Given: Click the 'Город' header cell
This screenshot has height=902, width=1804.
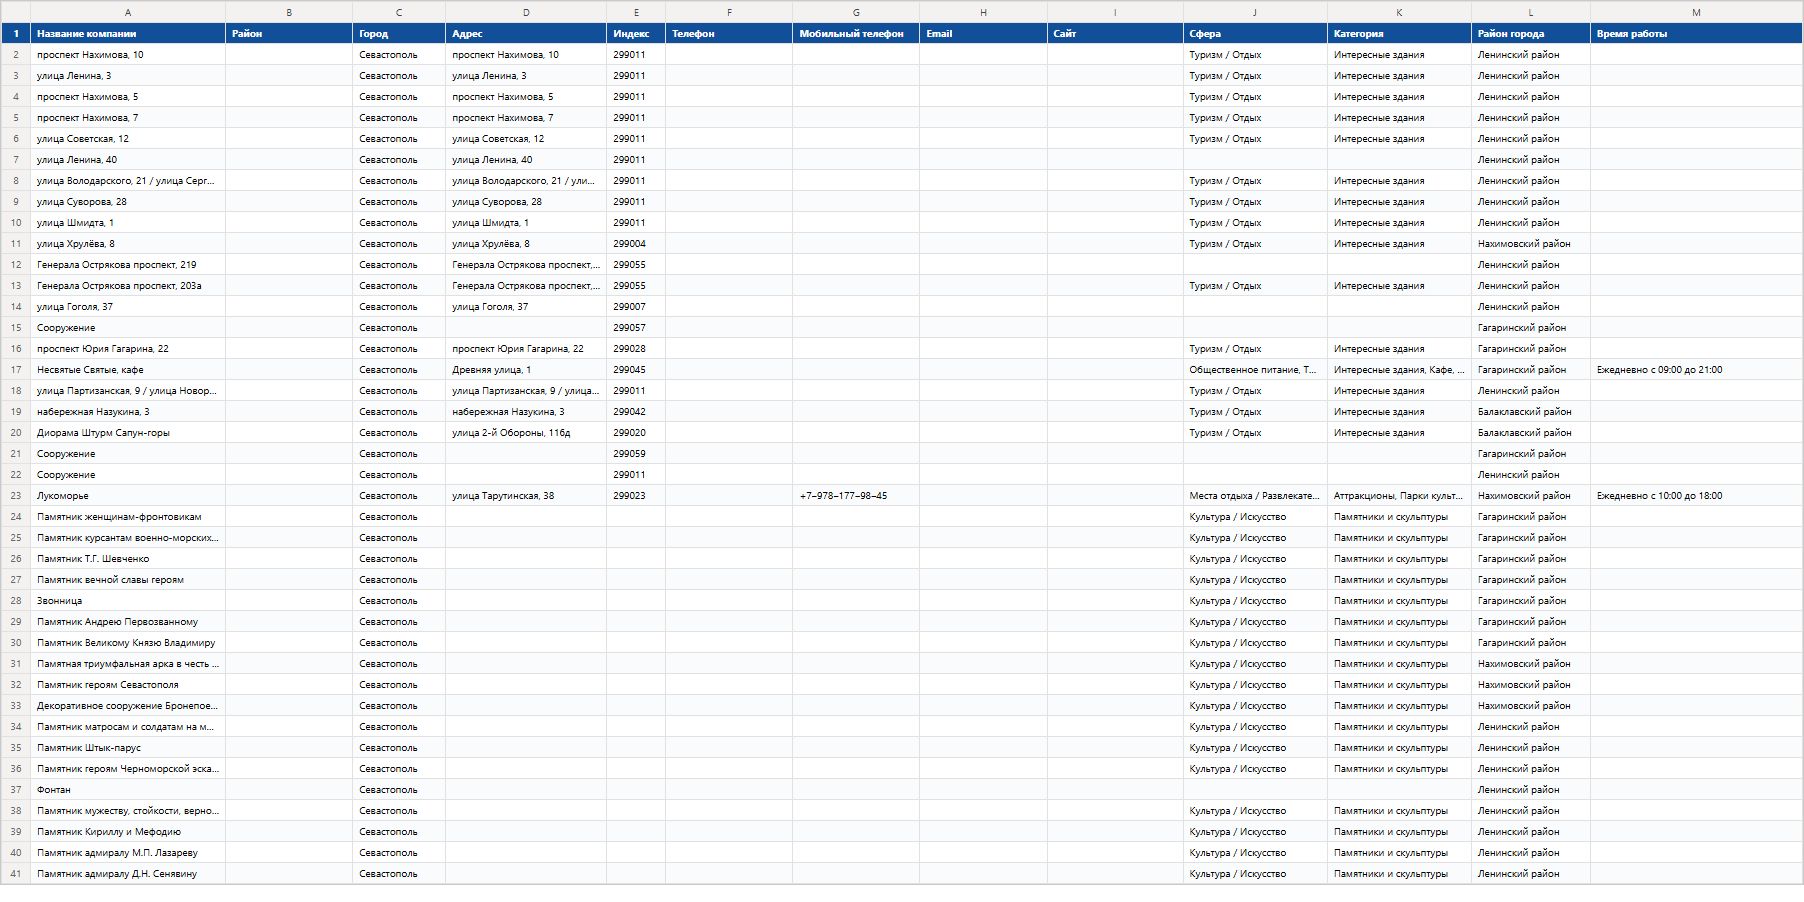Looking at the screenshot, I should [x=399, y=34].
